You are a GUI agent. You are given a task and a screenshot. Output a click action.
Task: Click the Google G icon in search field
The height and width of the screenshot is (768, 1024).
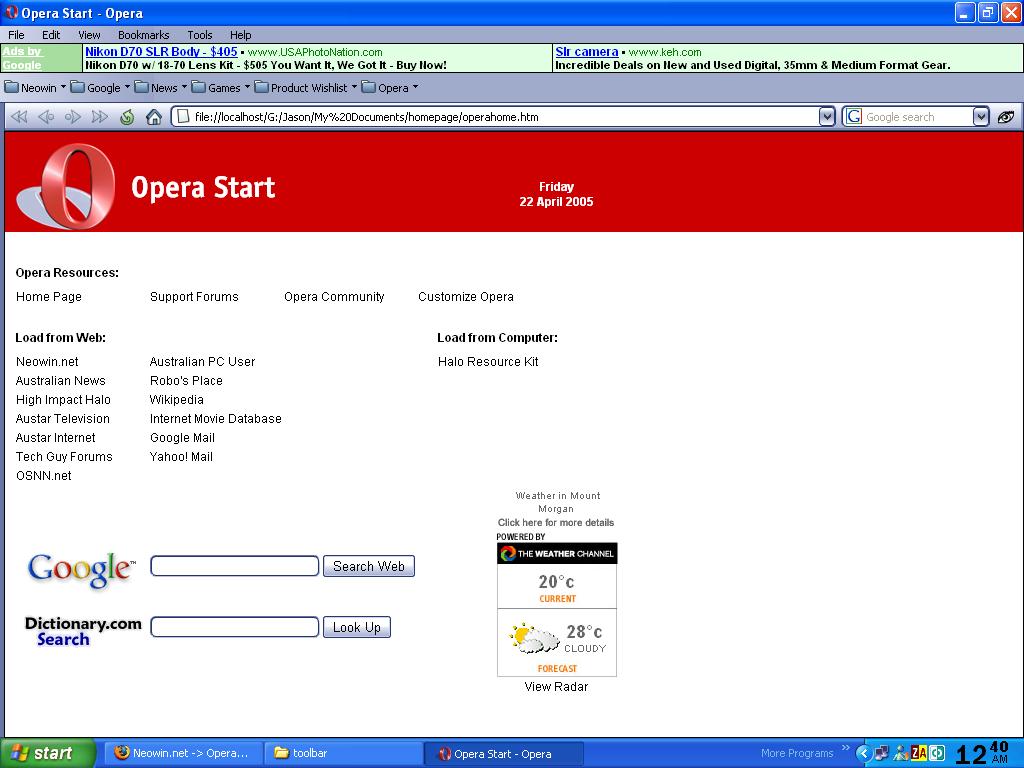click(853, 117)
